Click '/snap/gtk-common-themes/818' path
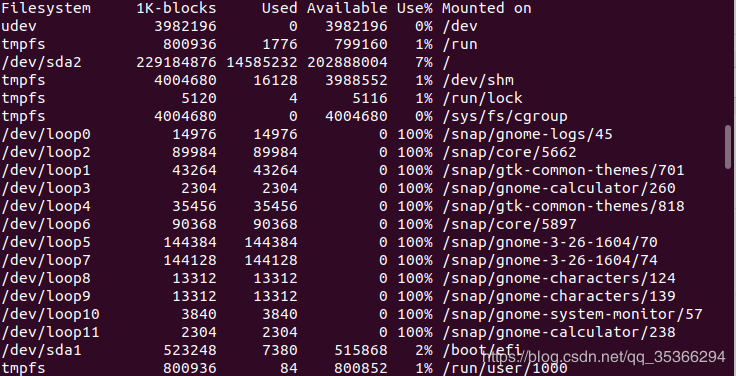Screen dimensions: 736x376 click(563, 206)
